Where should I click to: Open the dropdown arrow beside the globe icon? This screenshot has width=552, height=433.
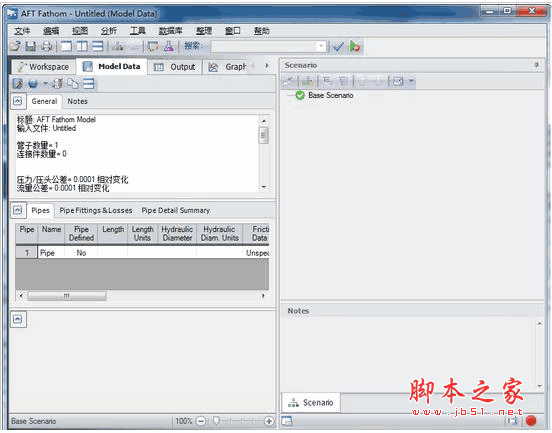[45, 84]
